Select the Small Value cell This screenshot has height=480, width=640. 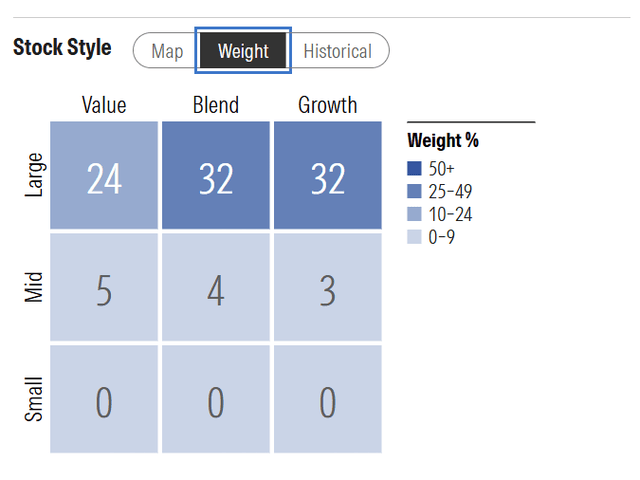(x=104, y=399)
